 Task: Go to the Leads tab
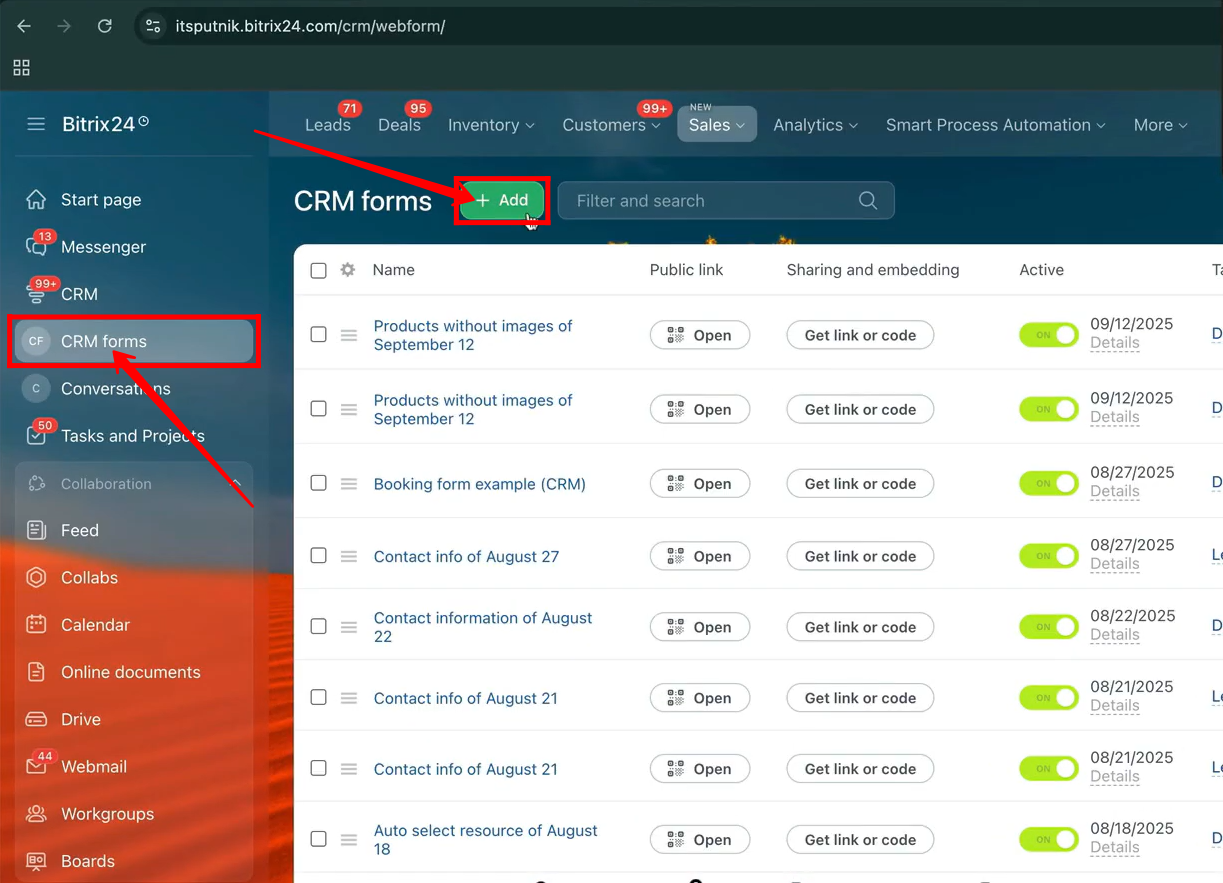tap(327, 125)
